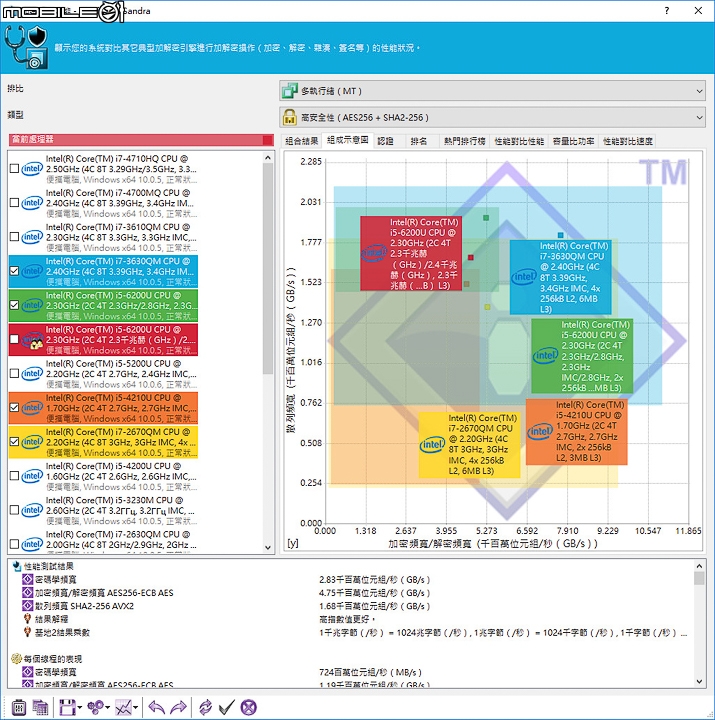Click blue i7-3630QM label box in chart

[x=561, y=277]
